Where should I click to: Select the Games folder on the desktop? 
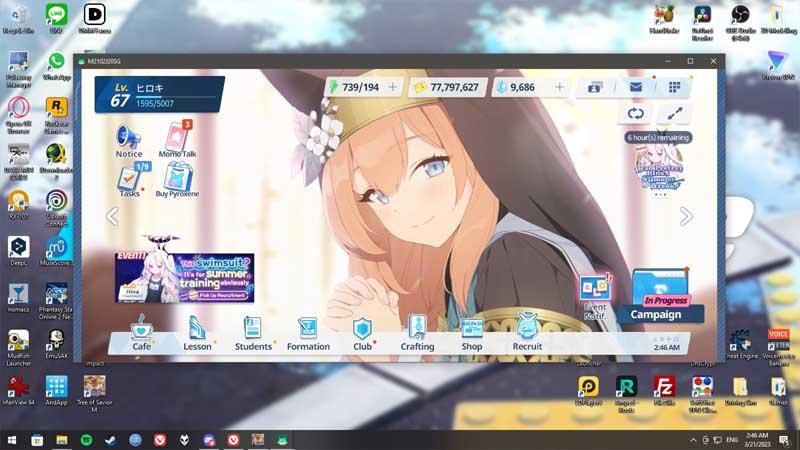779,391
